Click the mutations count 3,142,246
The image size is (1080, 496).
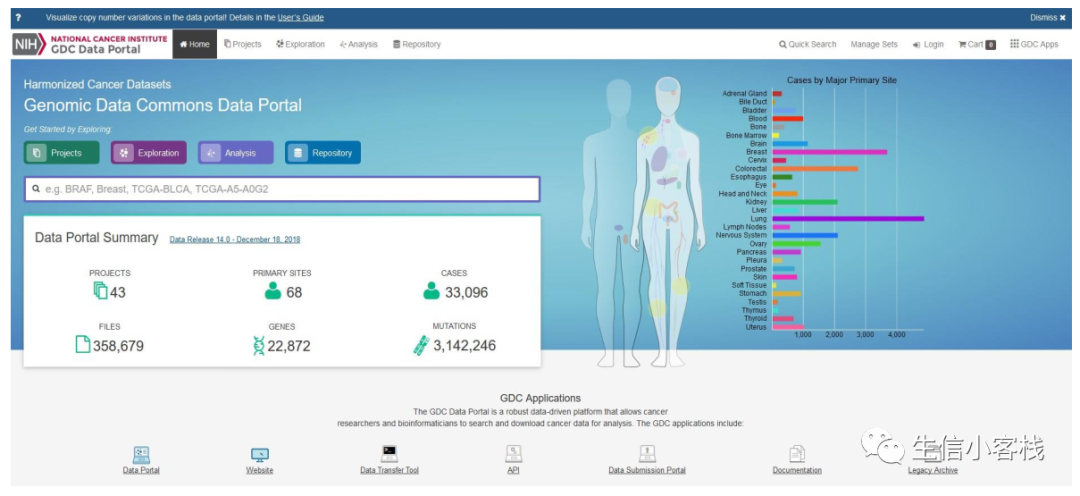point(464,346)
